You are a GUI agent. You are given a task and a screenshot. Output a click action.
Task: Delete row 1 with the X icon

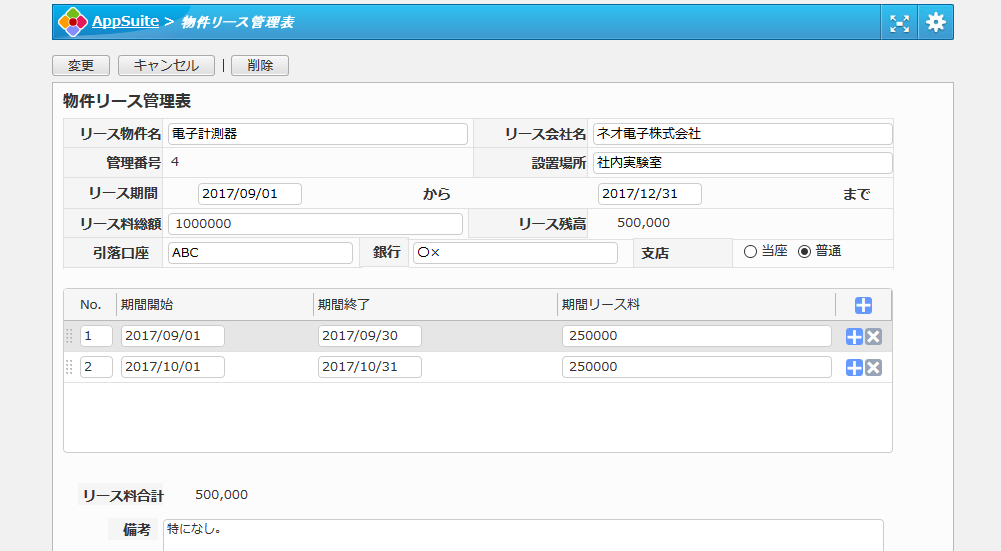[873, 337]
